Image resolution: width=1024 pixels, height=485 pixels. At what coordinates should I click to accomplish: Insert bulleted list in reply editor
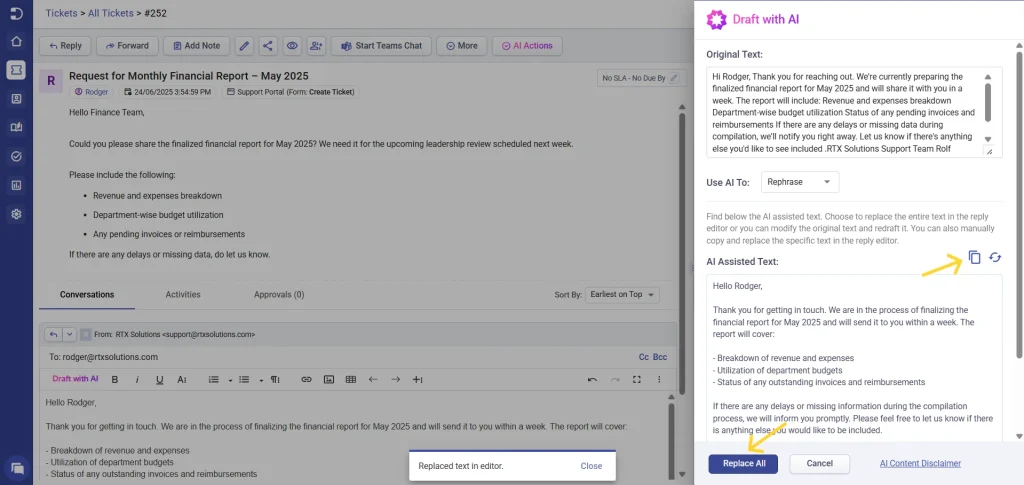click(244, 379)
